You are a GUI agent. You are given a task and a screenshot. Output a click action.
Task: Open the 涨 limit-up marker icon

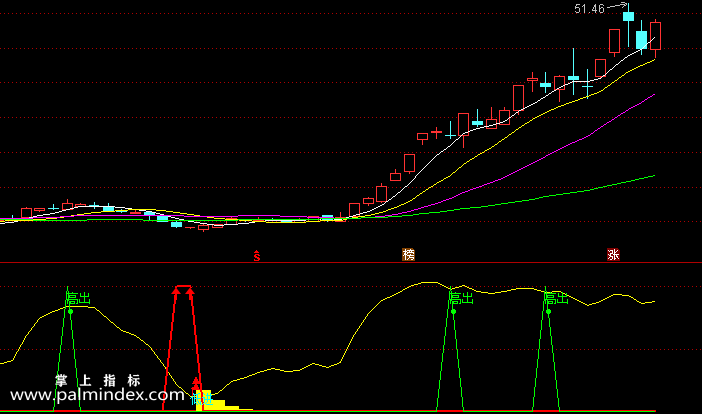(x=613, y=255)
